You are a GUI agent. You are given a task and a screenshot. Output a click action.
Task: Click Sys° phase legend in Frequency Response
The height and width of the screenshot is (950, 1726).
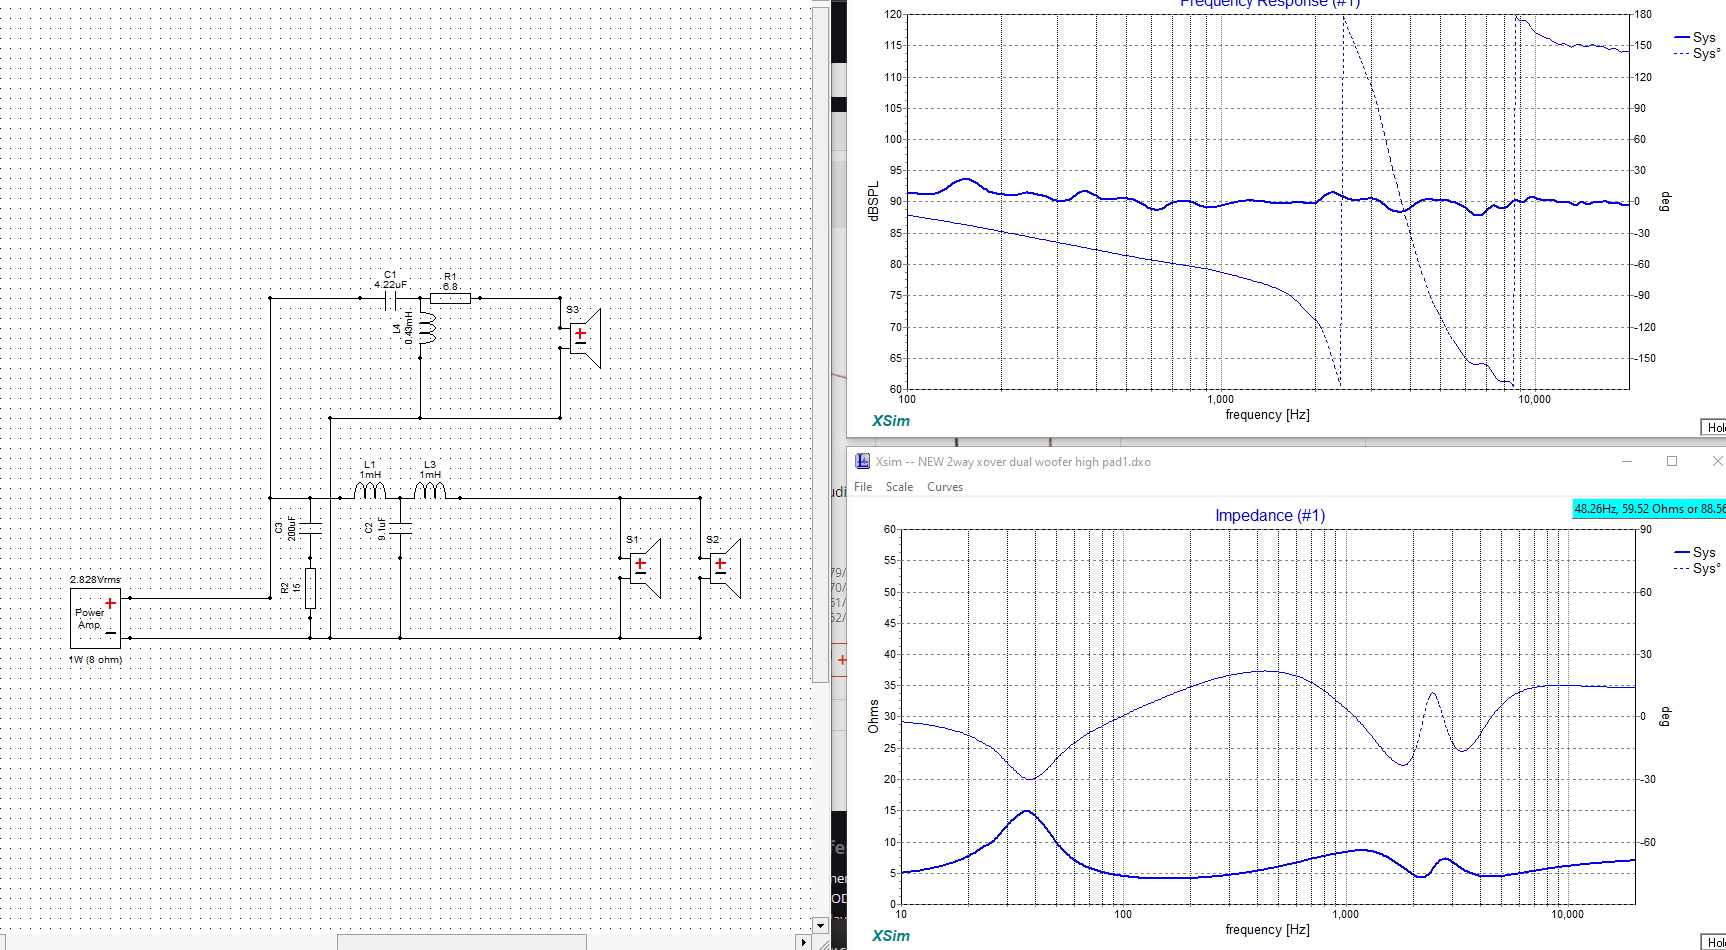[x=1697, y=53]
